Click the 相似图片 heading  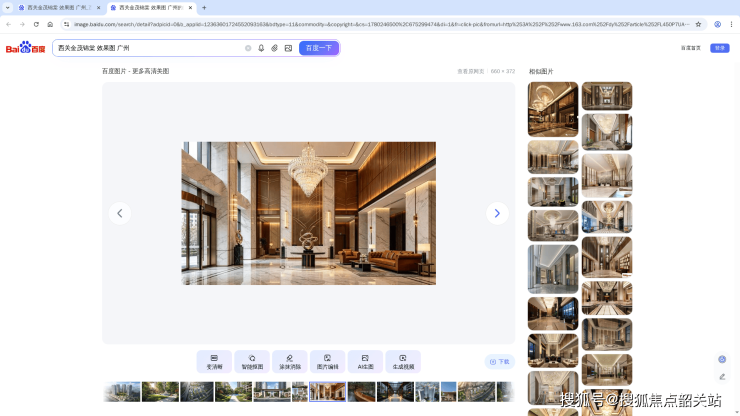pyautogui.click(x=541, y=71)
